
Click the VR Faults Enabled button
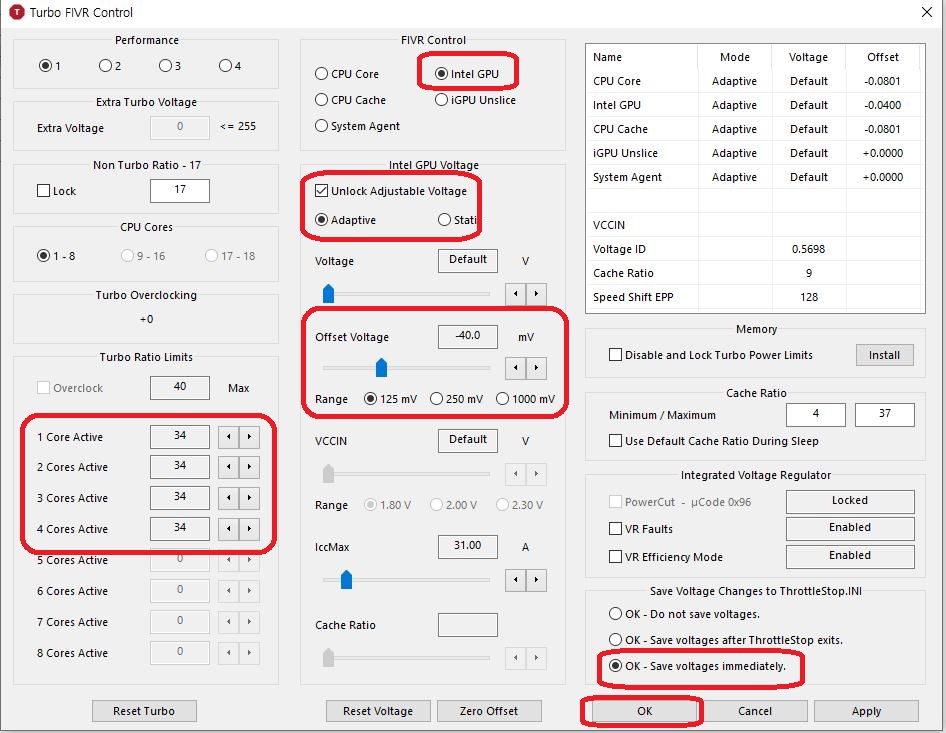850,528
